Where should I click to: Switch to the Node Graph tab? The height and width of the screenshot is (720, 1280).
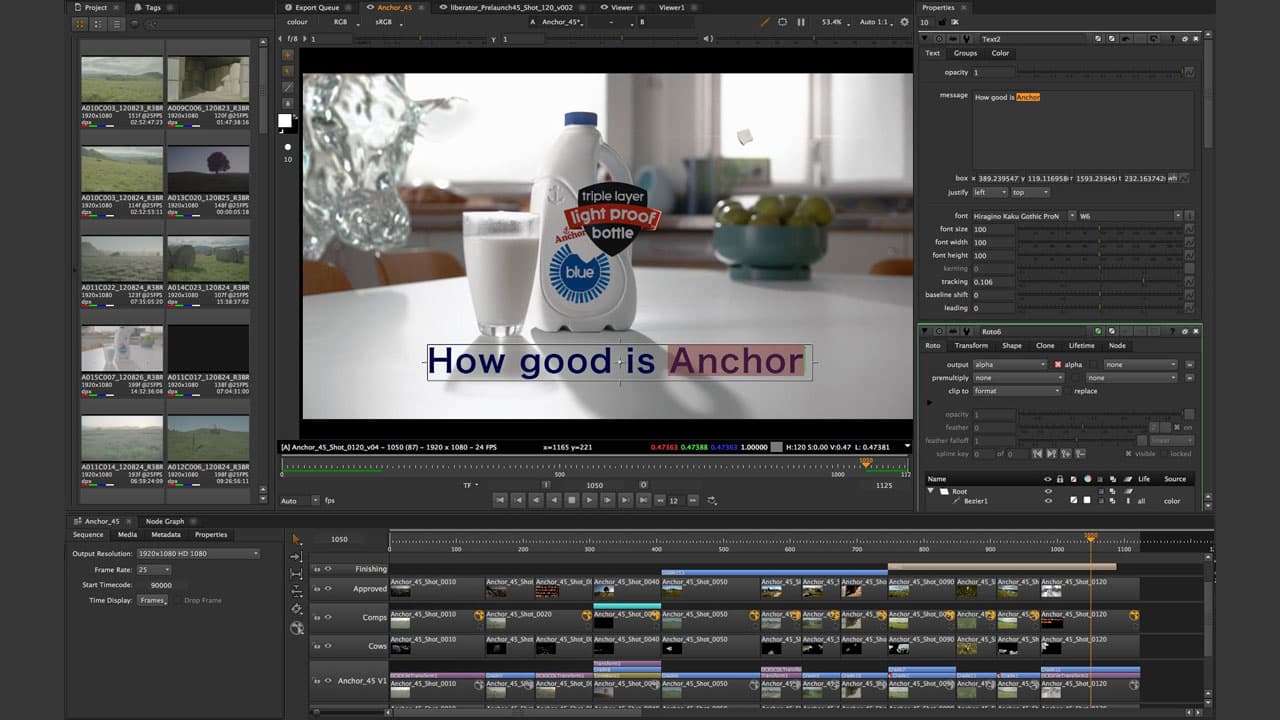pyautogui.click(x=167, y=519)
